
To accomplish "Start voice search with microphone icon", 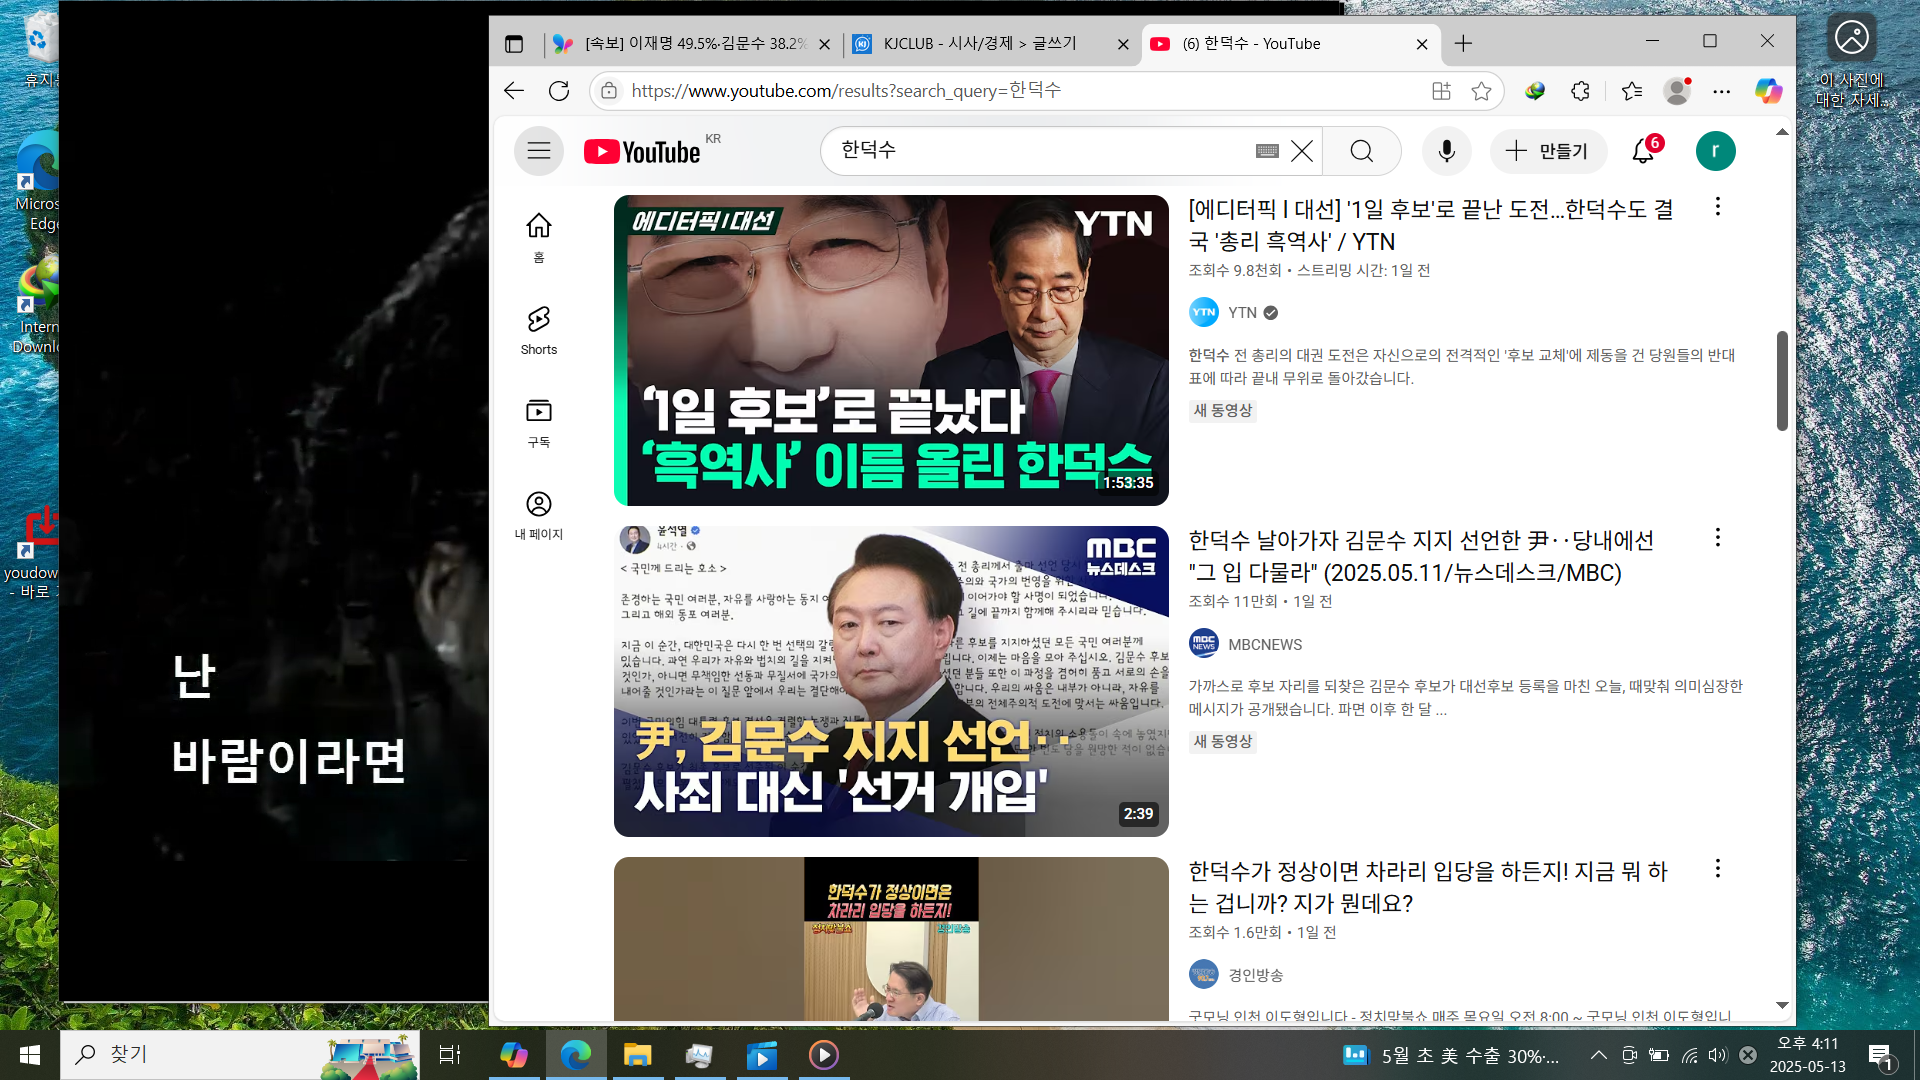I will (x=1446, y=151).
